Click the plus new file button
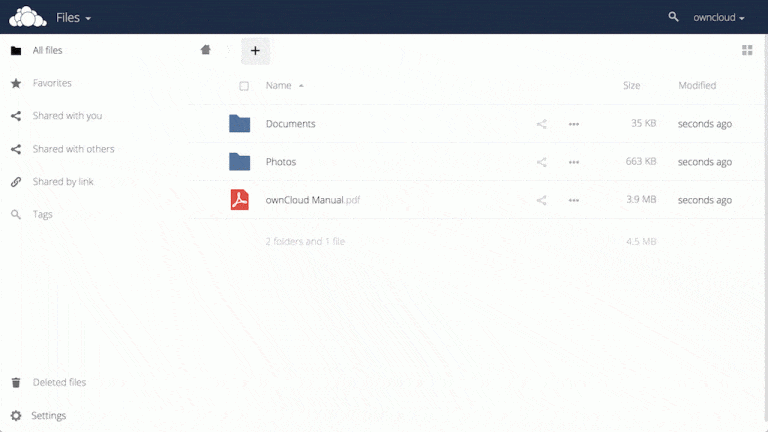This screenshot has height=432, width=768. tap(255, 51)
